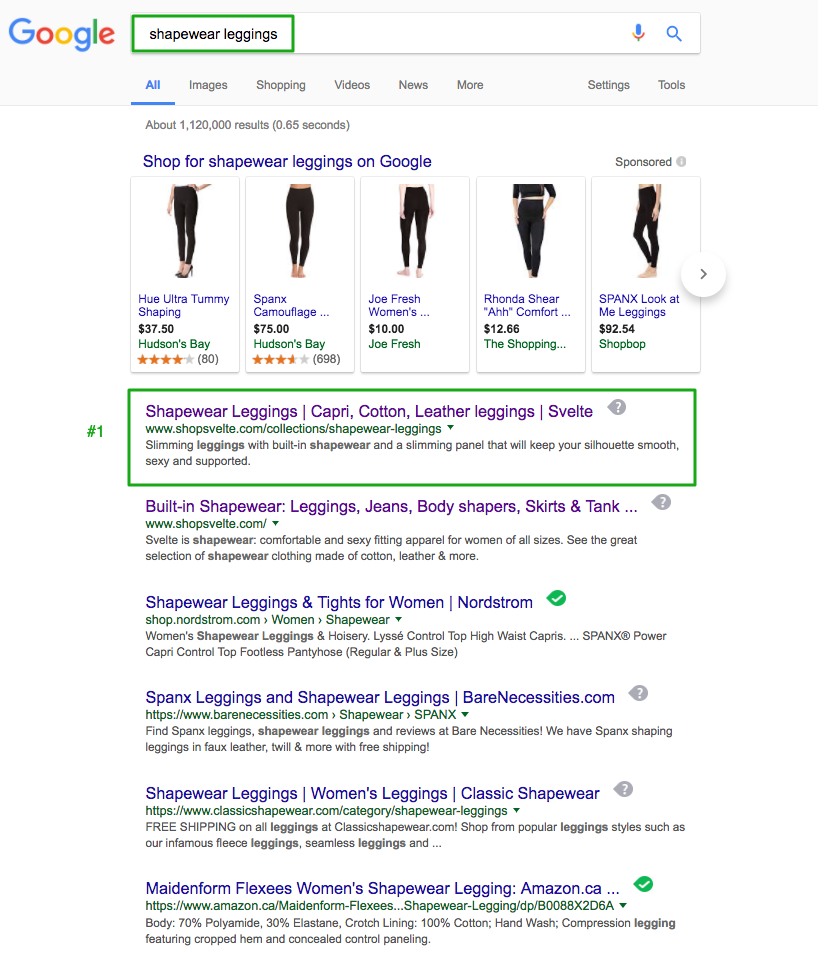
Task: Click the $10.00 Joe Fresh price
Action: (386, 329)
